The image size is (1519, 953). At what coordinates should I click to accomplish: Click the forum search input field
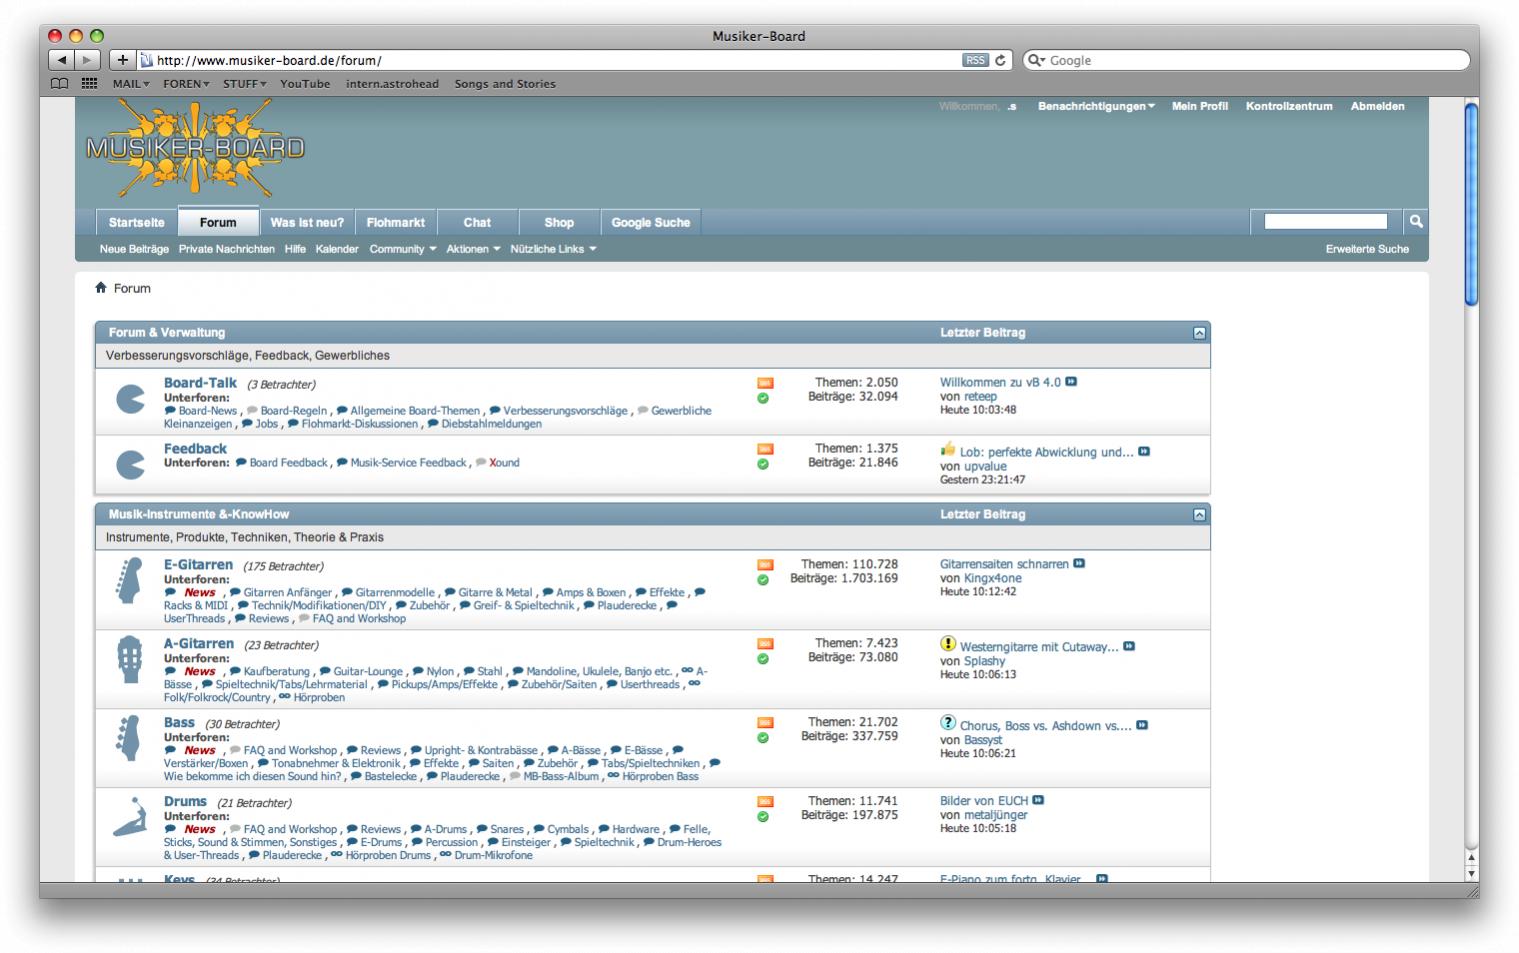[x=1325, y=222]
